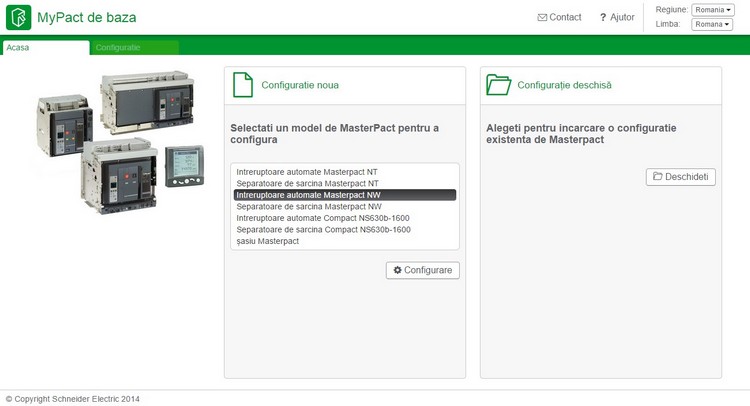Click the Copyright Schneider Electric 2014 text
The height and width of the screenshot is (406, 750).
coord(73,399)
